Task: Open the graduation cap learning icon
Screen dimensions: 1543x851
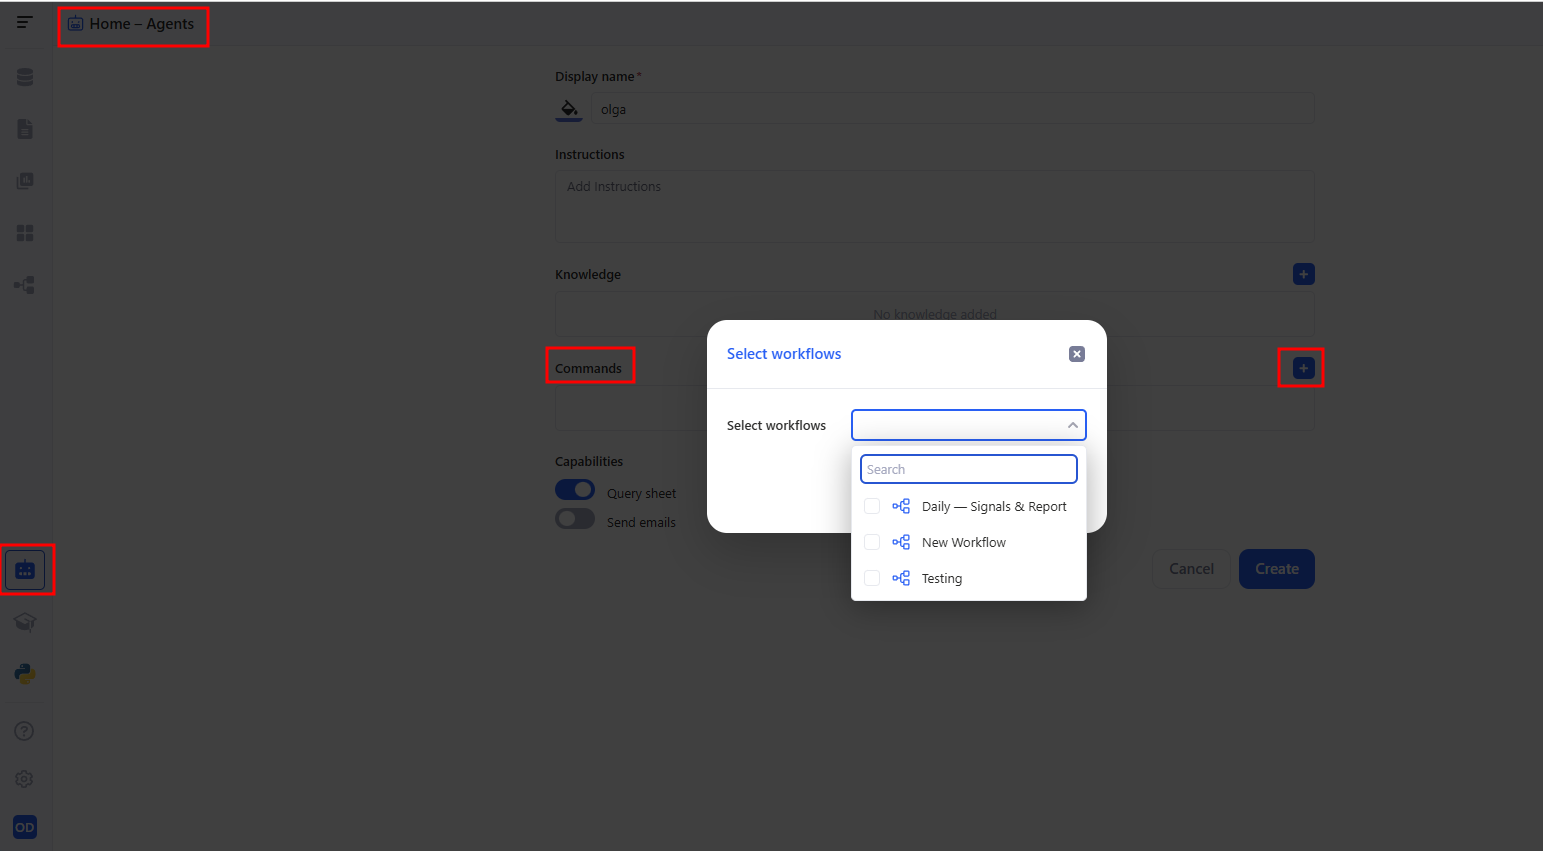Action: click(x=24, y=621)
